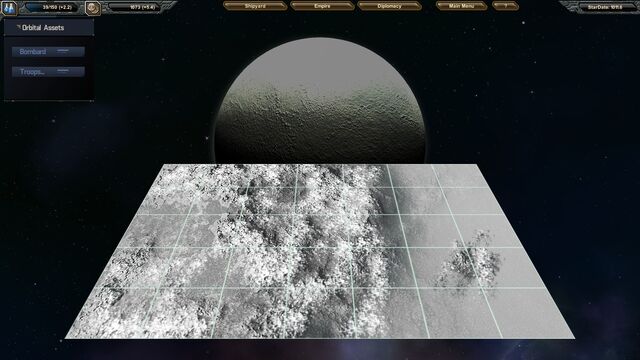Click the Bombard button
This screenshot has height=360, width=640.
point(48,51)
